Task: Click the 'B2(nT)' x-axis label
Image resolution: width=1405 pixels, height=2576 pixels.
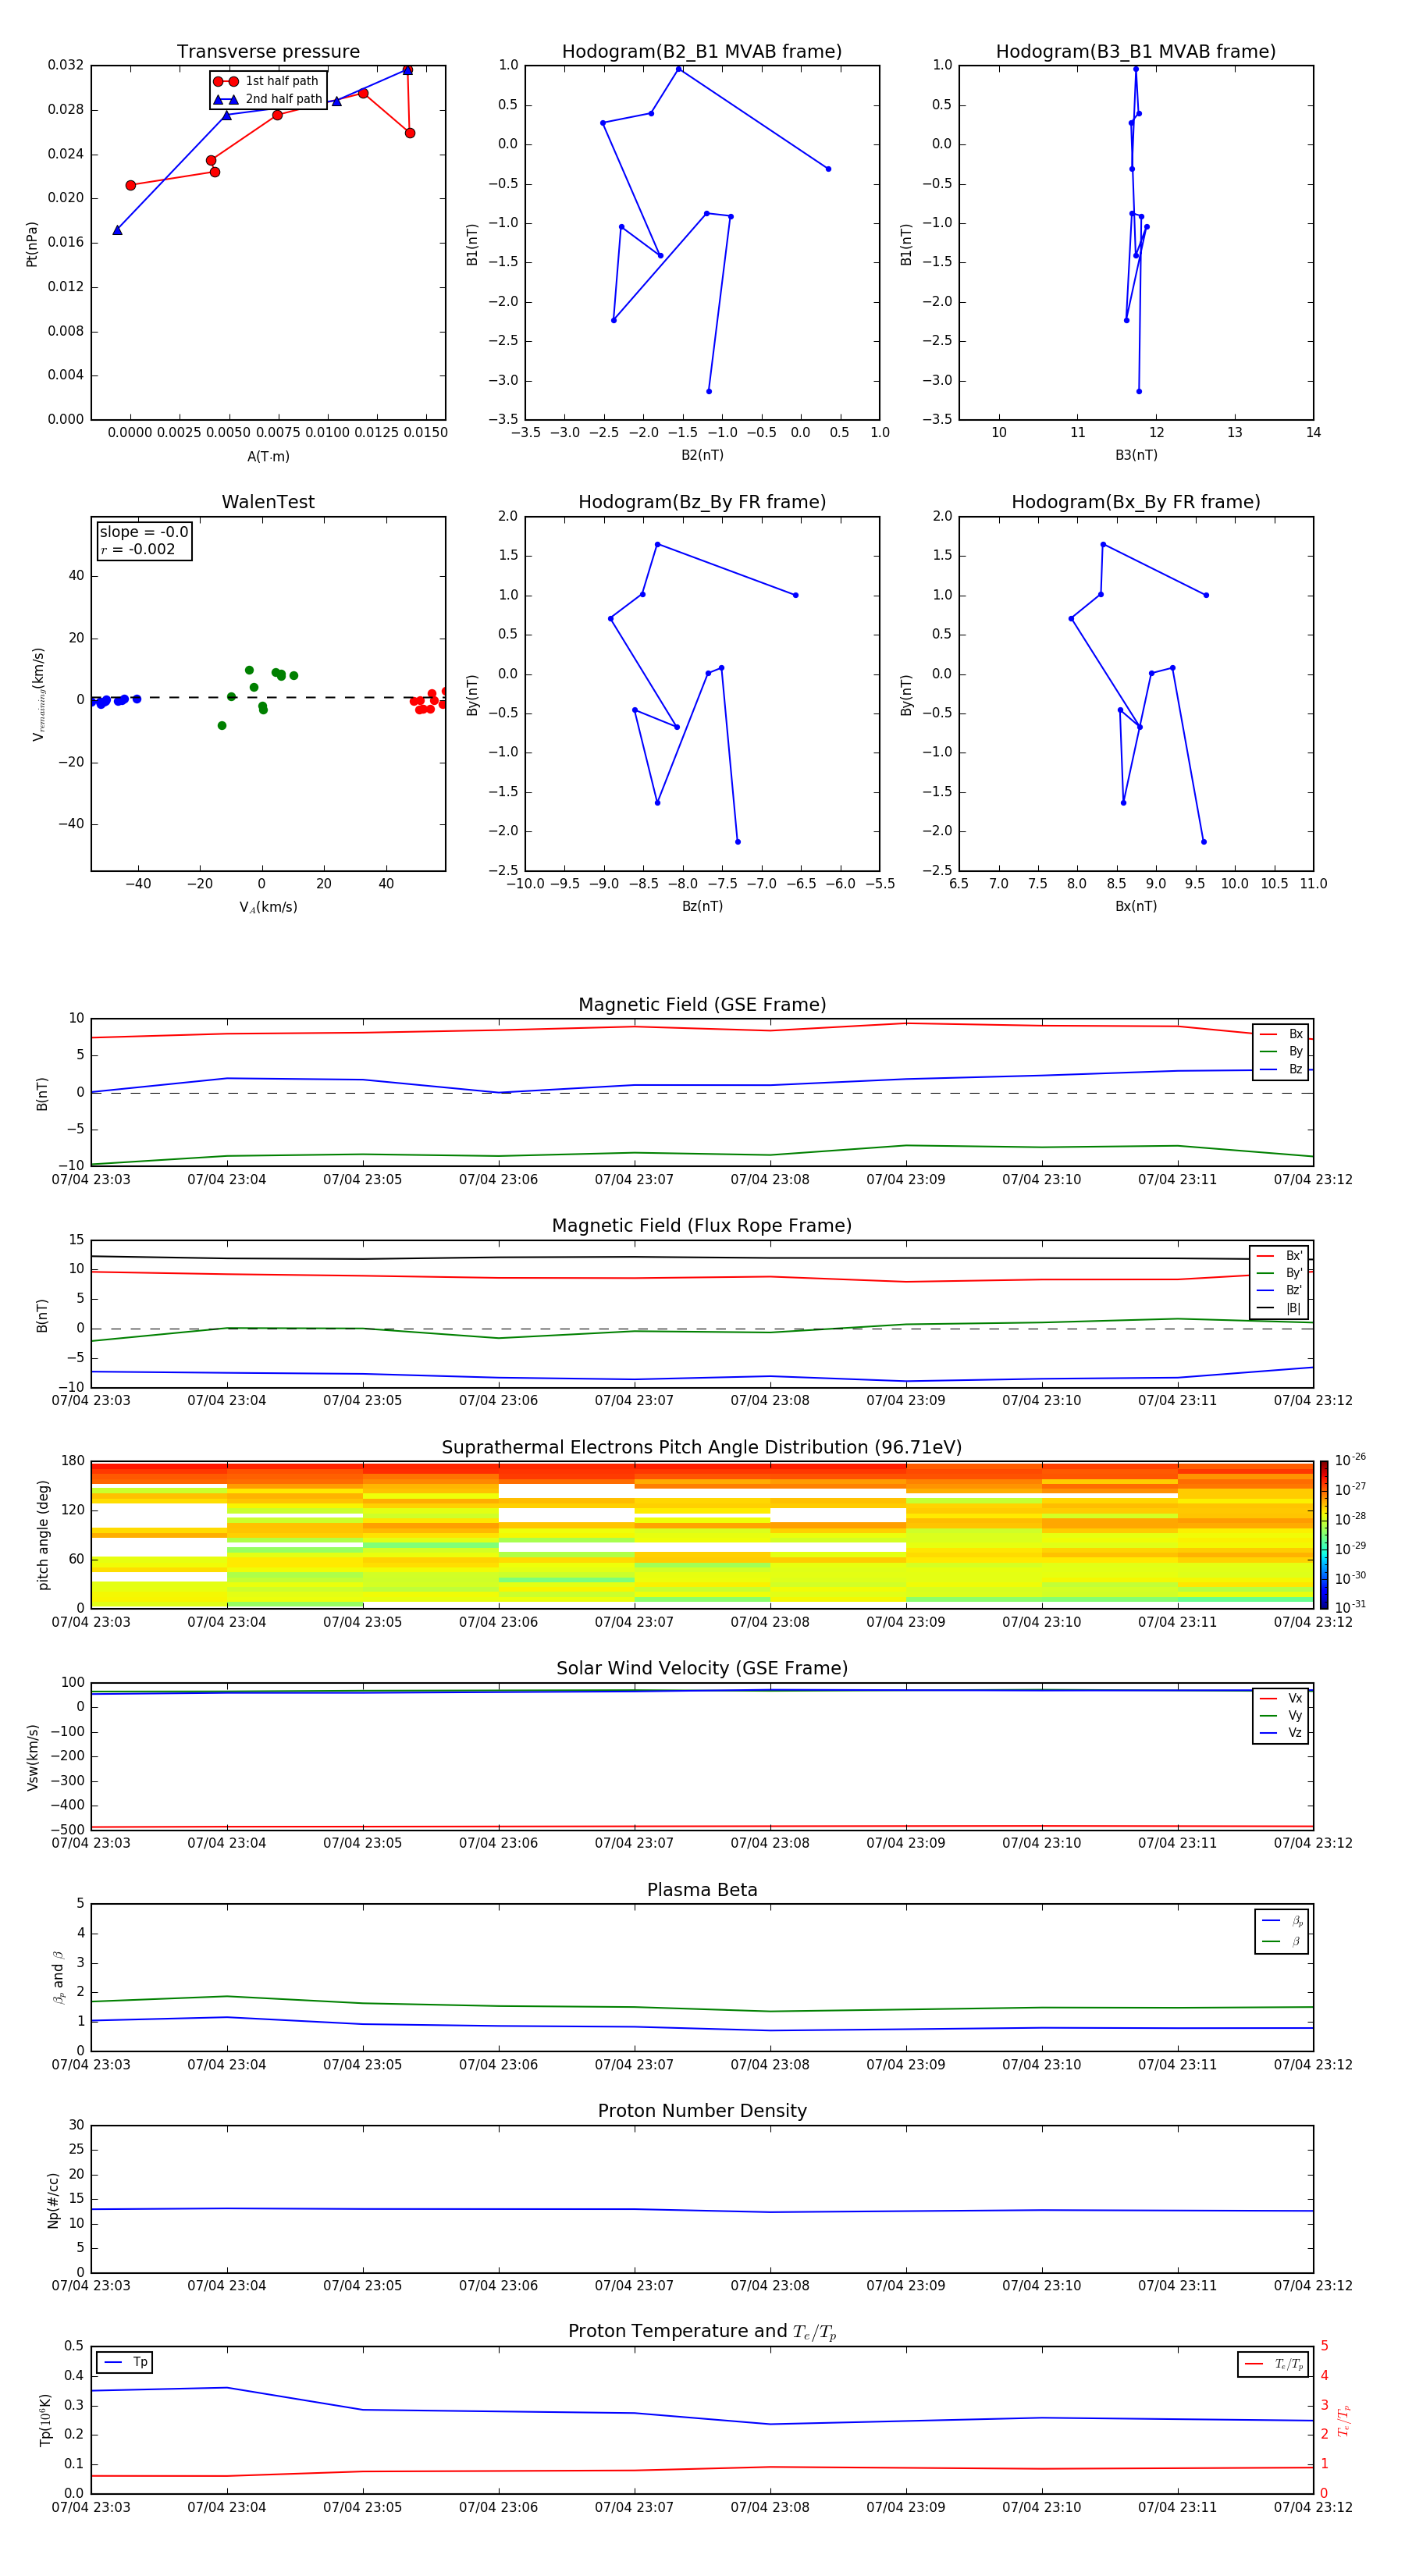Action: (702, 456)
